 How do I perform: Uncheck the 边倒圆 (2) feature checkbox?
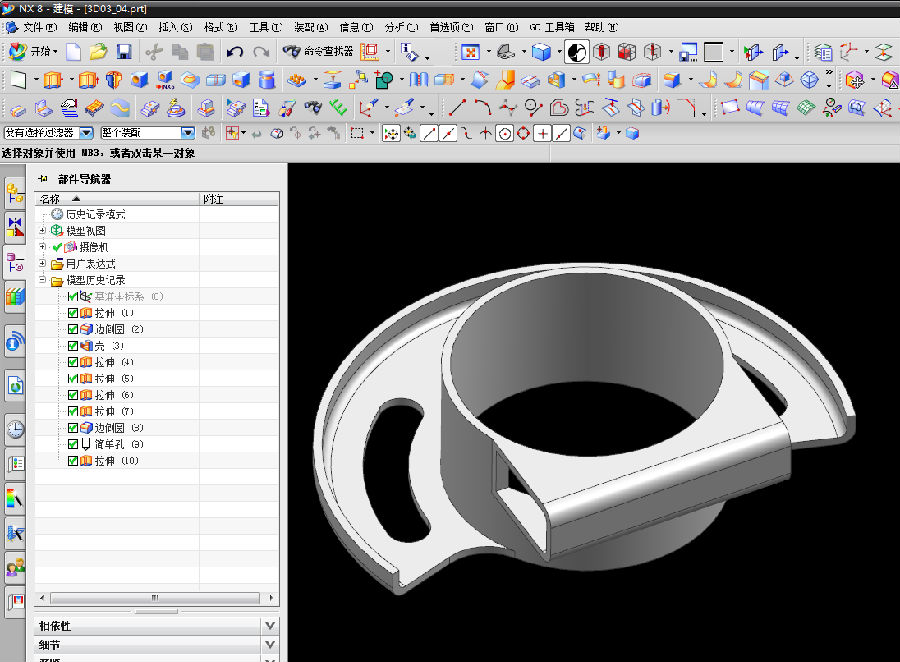(x=73, y=329)
